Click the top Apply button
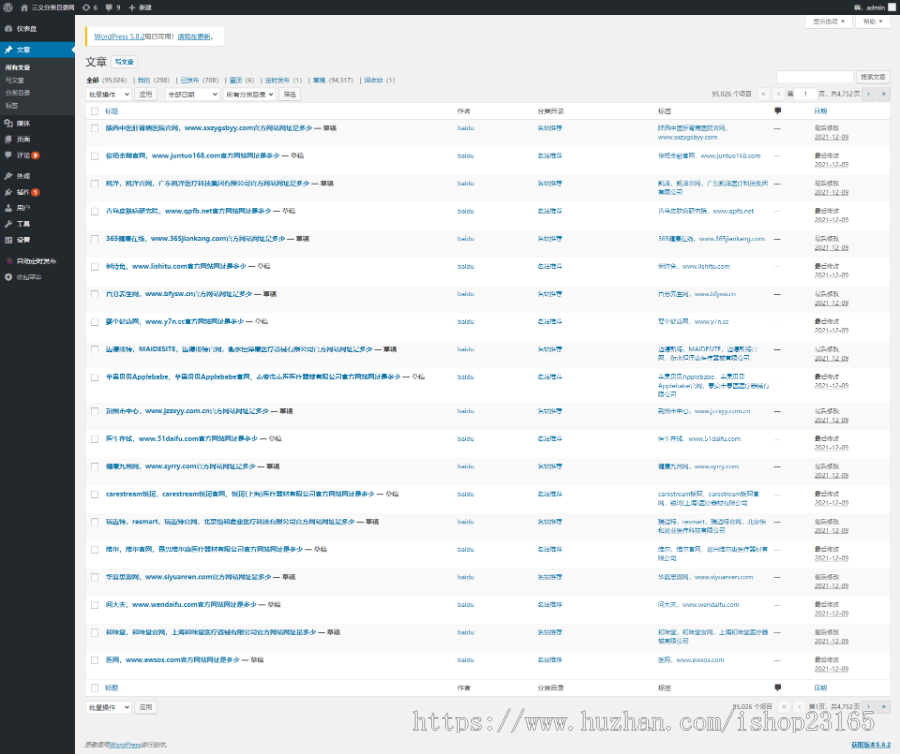Image resolution: width=900 pixels, height=754 pixels. (x=146, y=94)
